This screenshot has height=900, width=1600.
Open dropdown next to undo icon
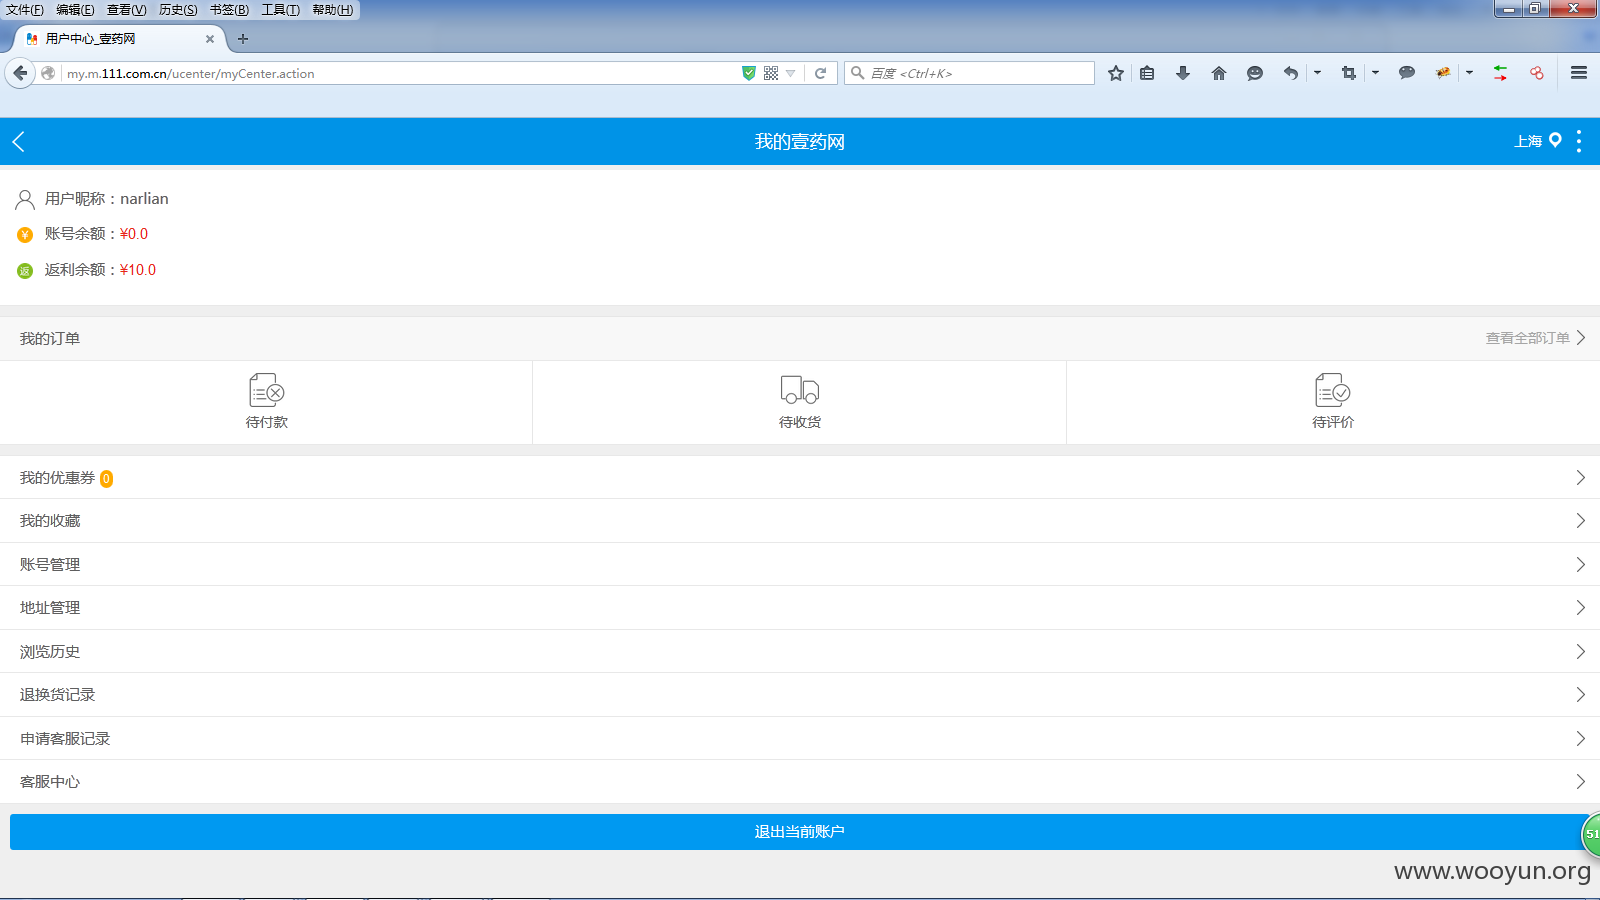pyautogui.click(x=1317, y=73)
